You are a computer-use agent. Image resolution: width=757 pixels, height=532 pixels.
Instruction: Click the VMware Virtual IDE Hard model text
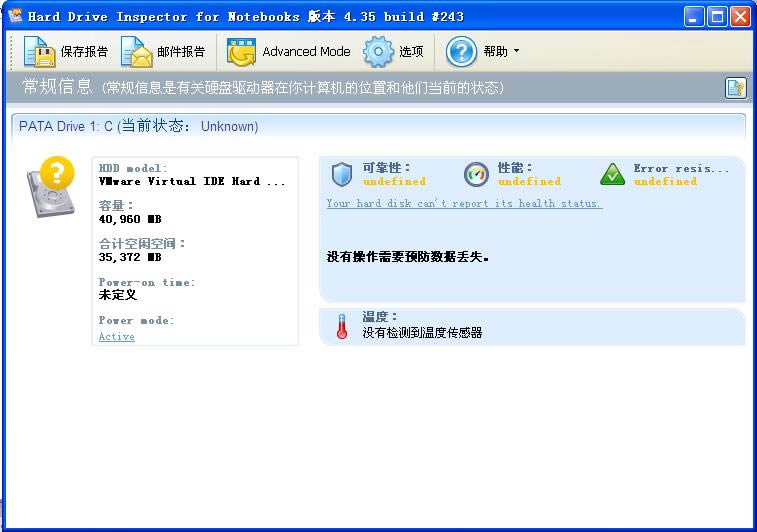click(x=192, y=182)
